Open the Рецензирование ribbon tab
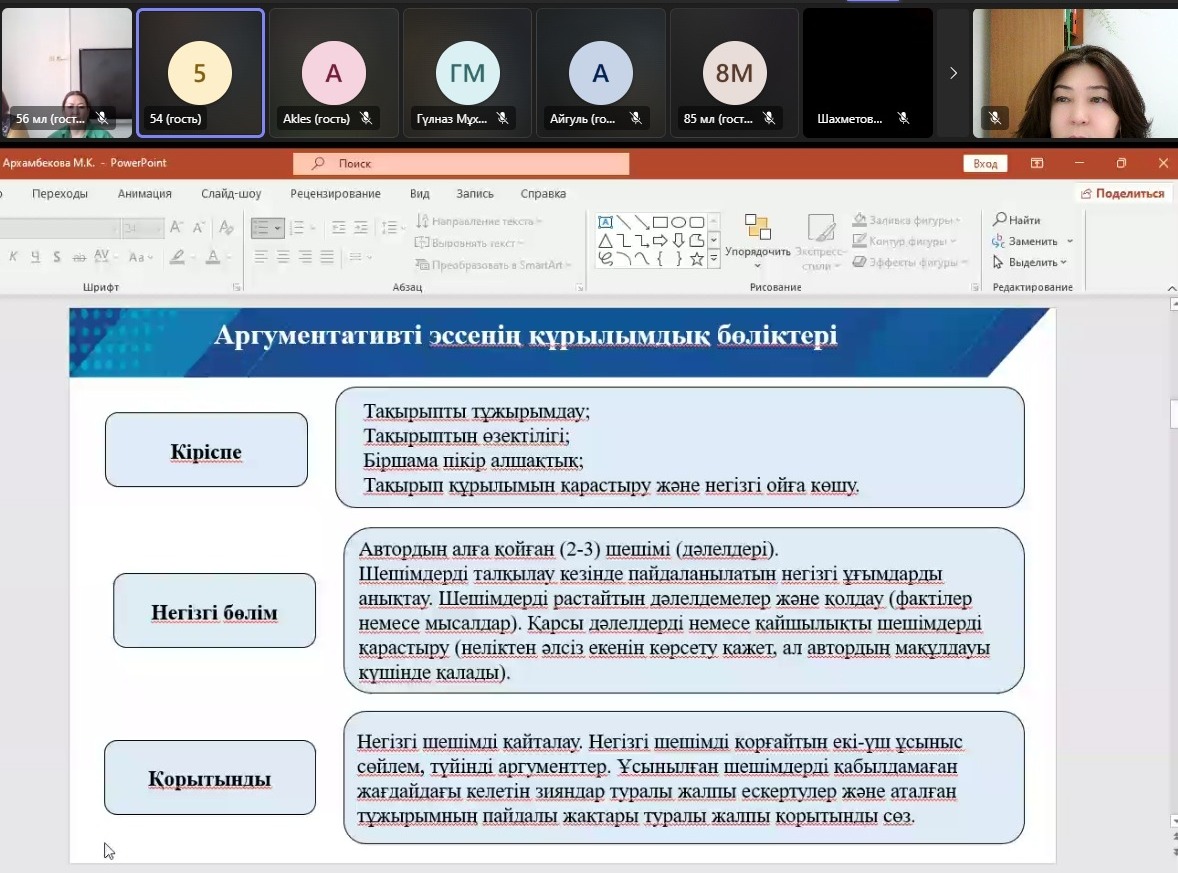The image size is (1178, 873). (x=335, y=194)
